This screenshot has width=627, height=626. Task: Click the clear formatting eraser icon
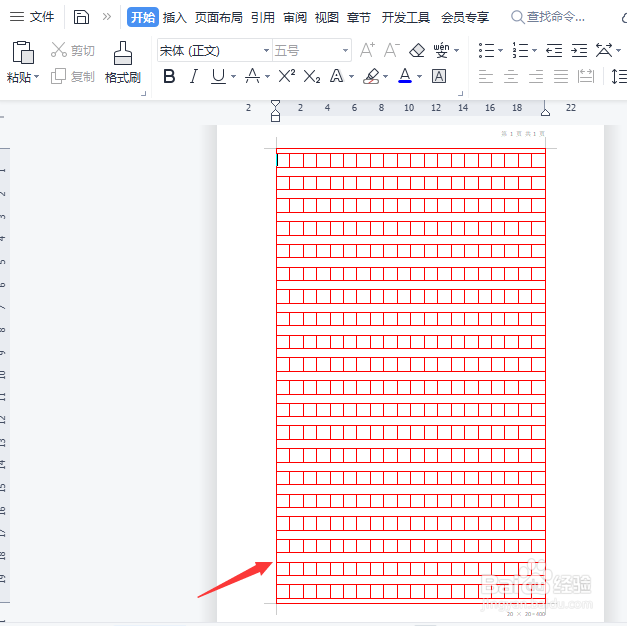417,50
